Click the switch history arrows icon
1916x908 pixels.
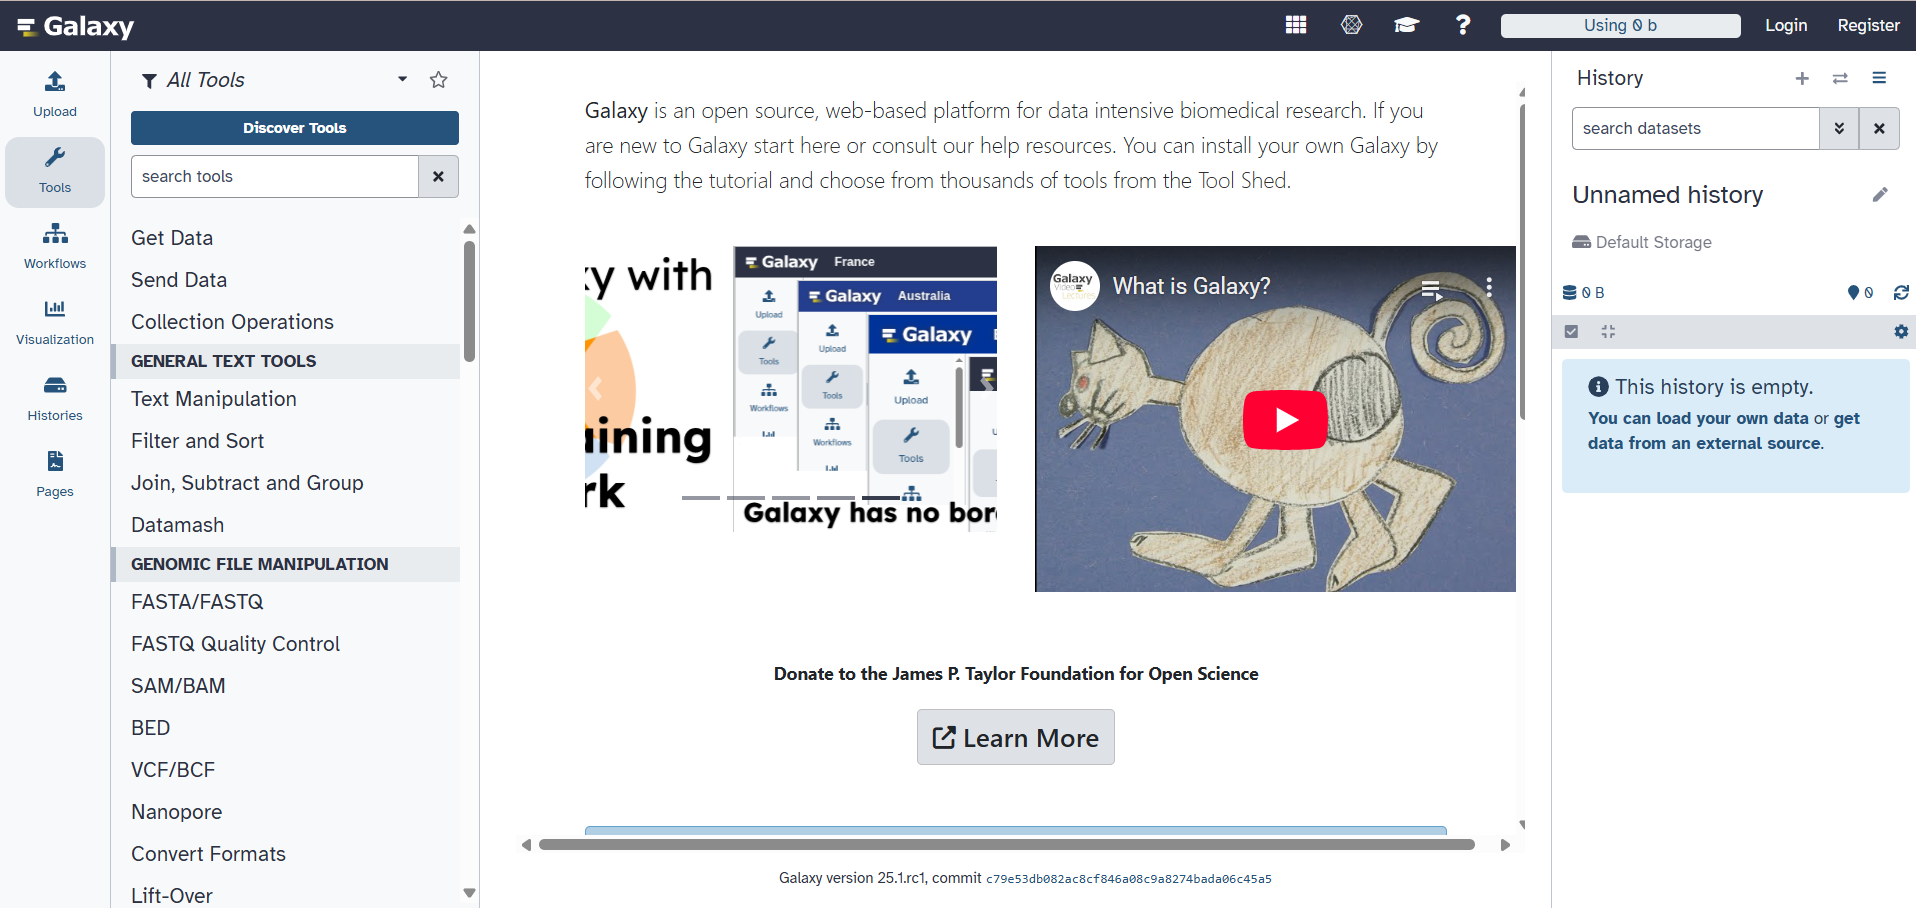coord(1840,78)
